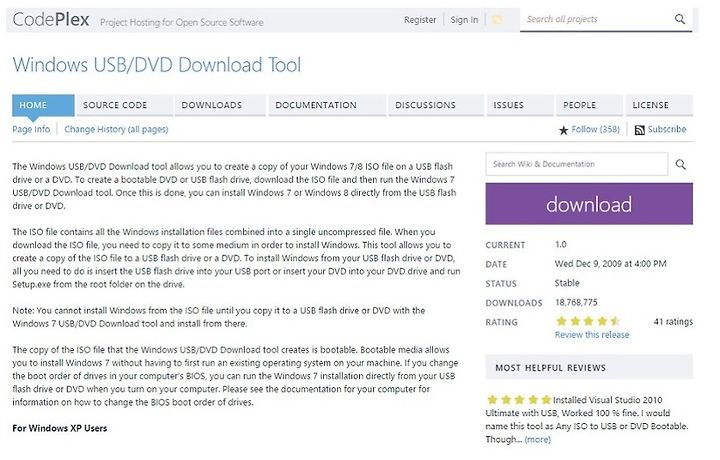Click the CodePlex logo

pyautogui.click(x=51, y=19)
